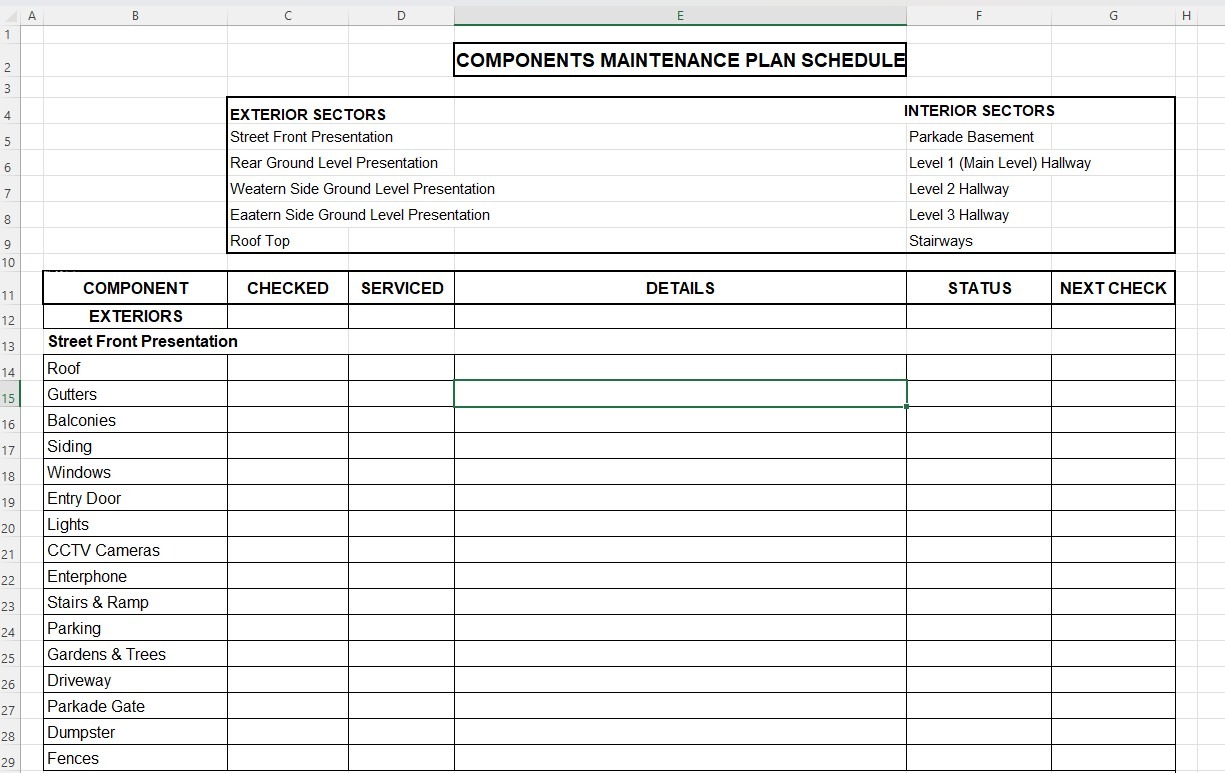The image size is (1225, 773).
Task: Select the column B header
Action: [135, 15]
